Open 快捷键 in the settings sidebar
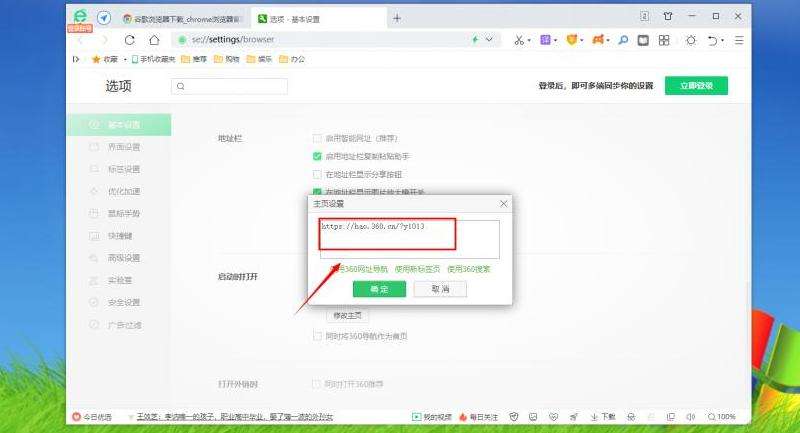 tap(118, 236)
